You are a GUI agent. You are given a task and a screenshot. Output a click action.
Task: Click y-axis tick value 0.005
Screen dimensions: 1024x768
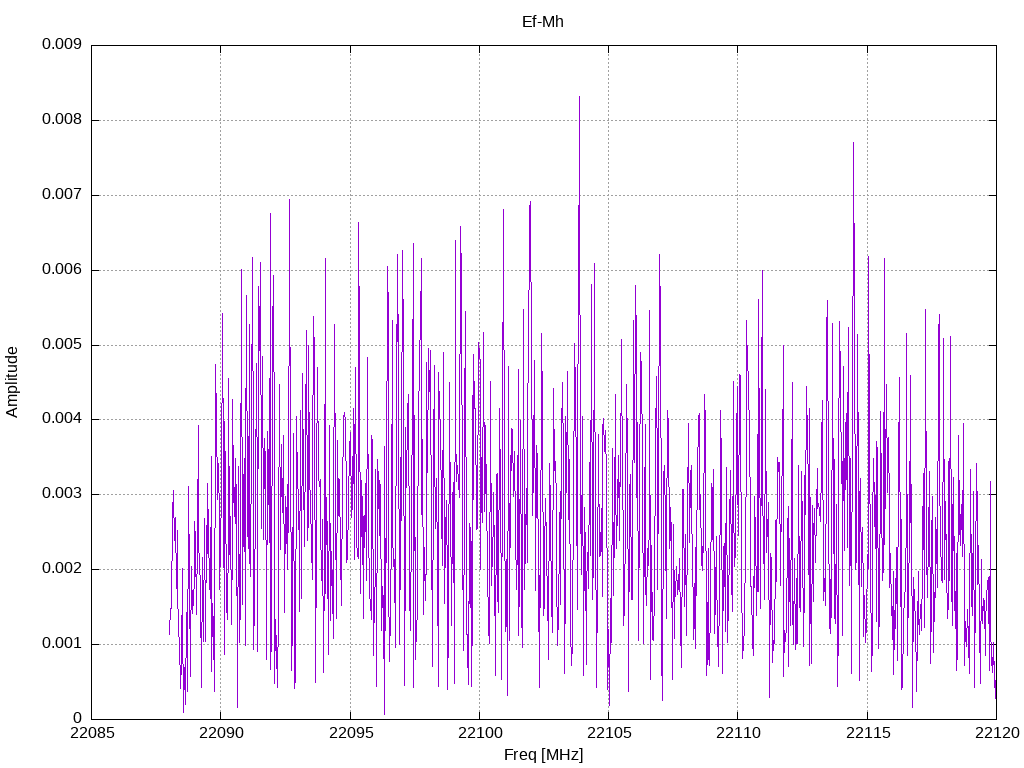pos(62,344)
